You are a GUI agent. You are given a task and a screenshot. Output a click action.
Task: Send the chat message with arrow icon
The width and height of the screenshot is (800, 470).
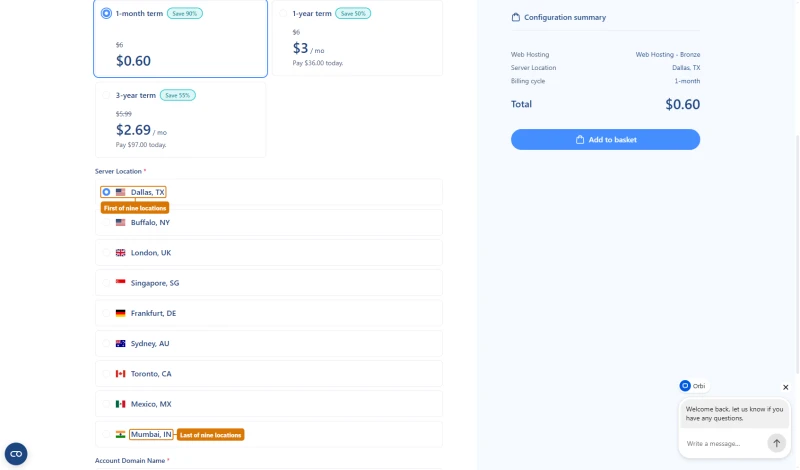tap(776, 443)
